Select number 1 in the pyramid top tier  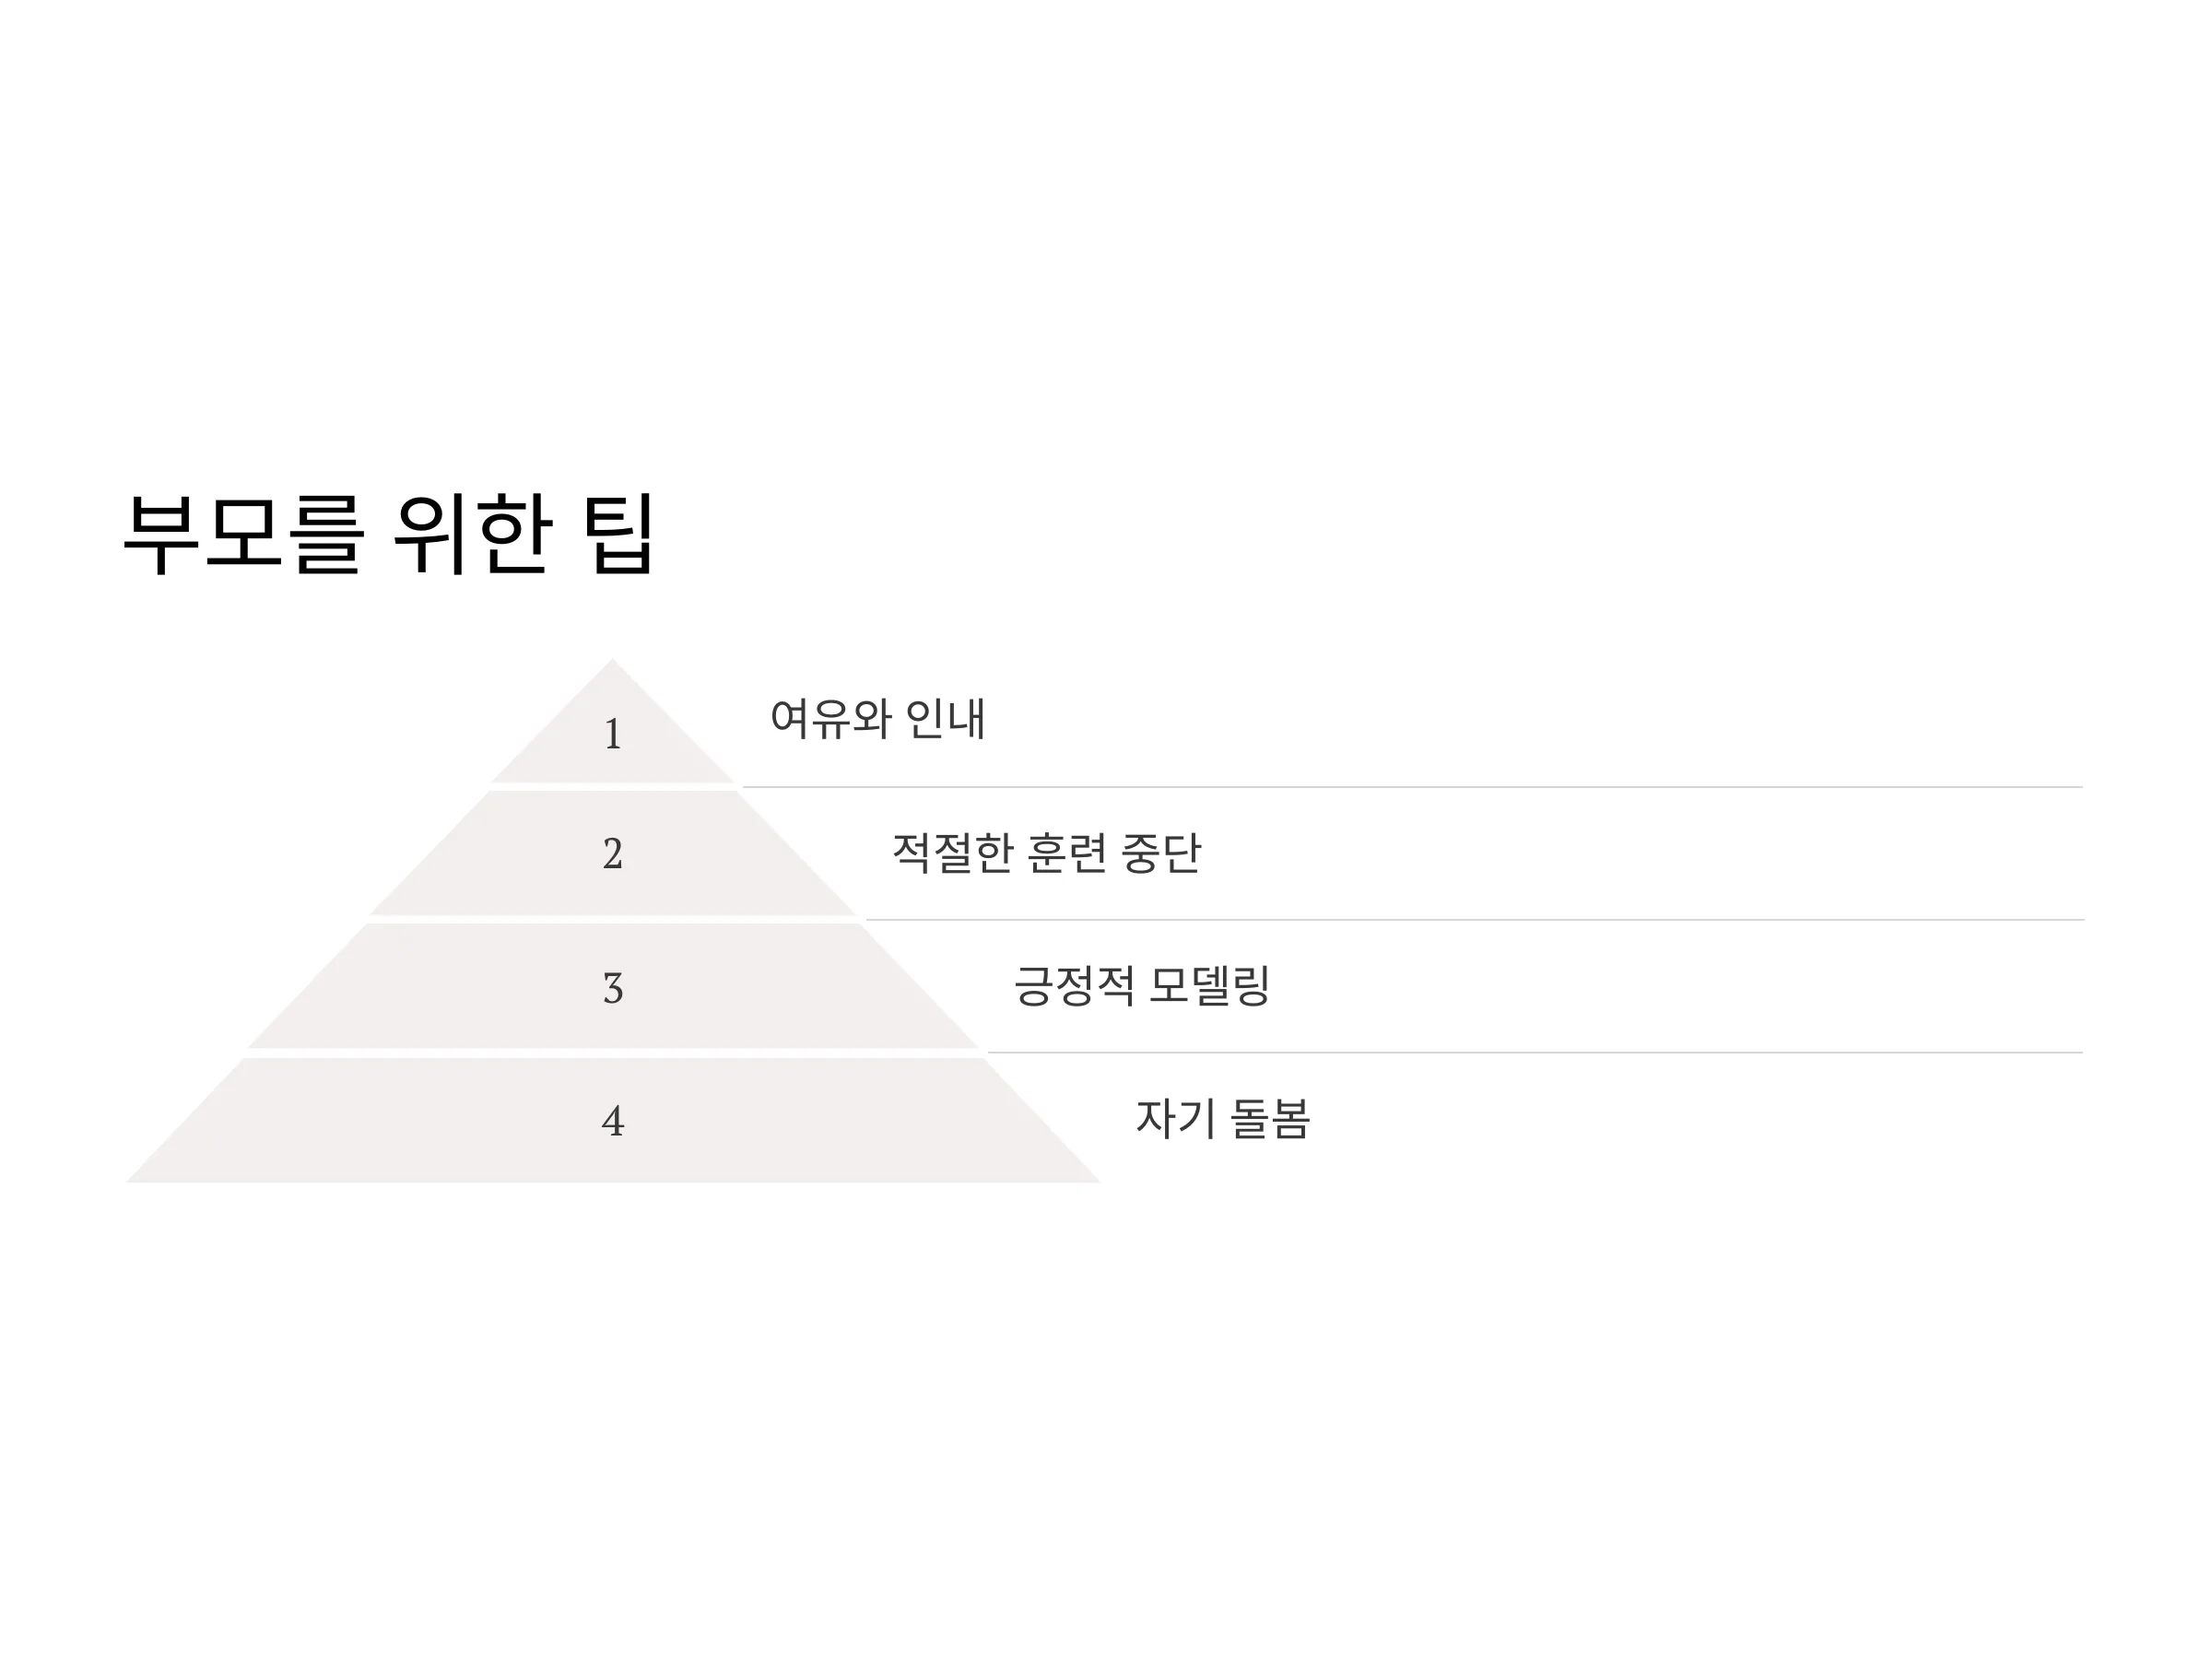pos(613,735)
